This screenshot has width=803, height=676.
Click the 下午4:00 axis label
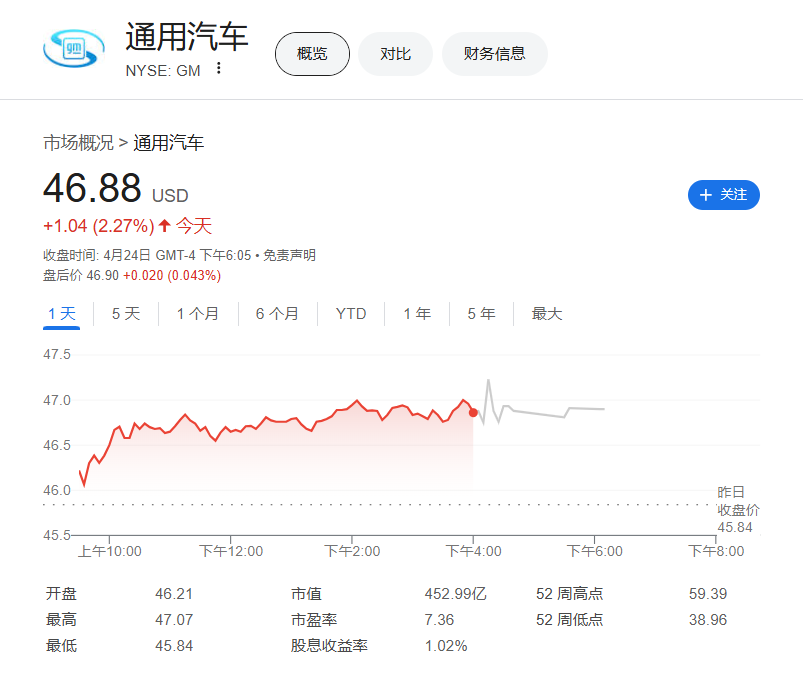click(474, 552)
